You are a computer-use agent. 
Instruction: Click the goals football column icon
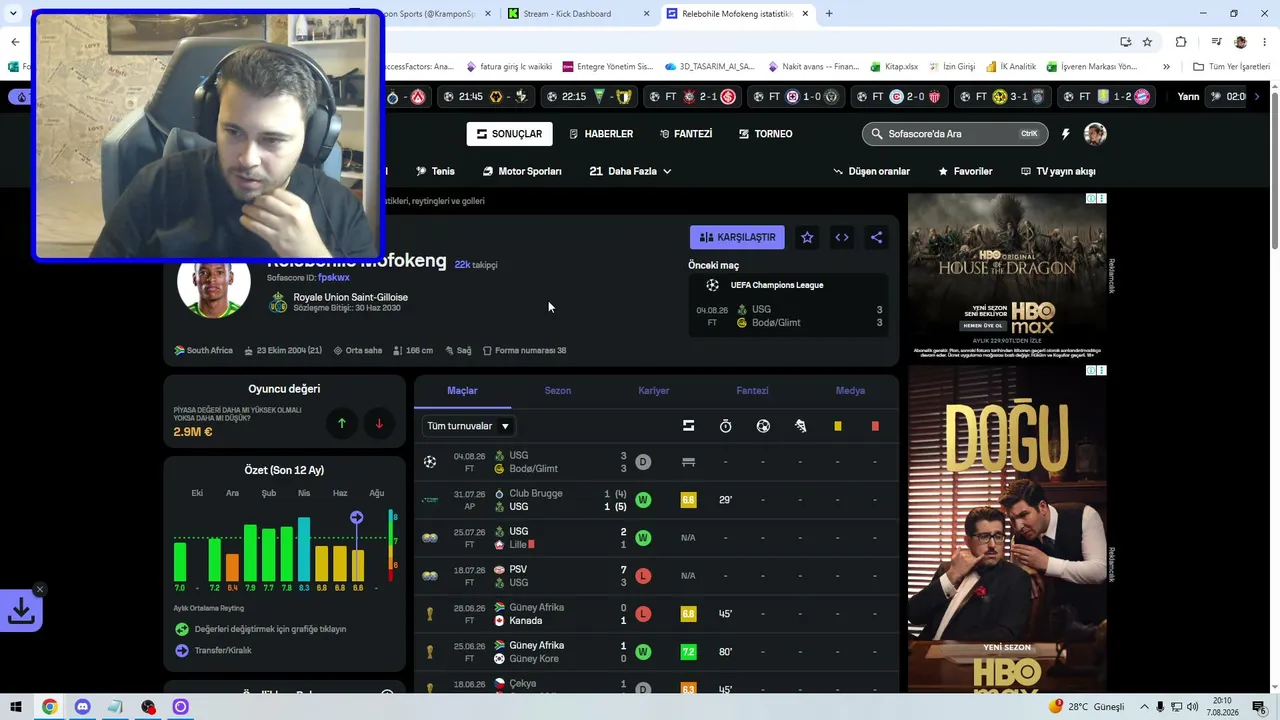[763, 426]
